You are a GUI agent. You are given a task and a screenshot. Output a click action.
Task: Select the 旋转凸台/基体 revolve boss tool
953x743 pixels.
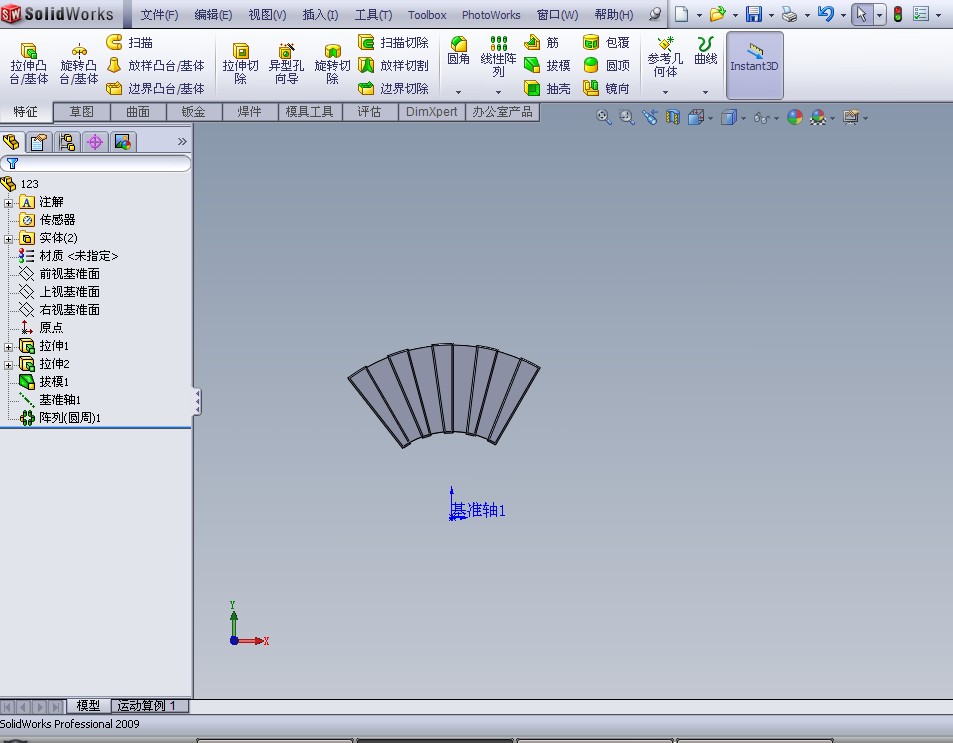[x=78, y=64]
